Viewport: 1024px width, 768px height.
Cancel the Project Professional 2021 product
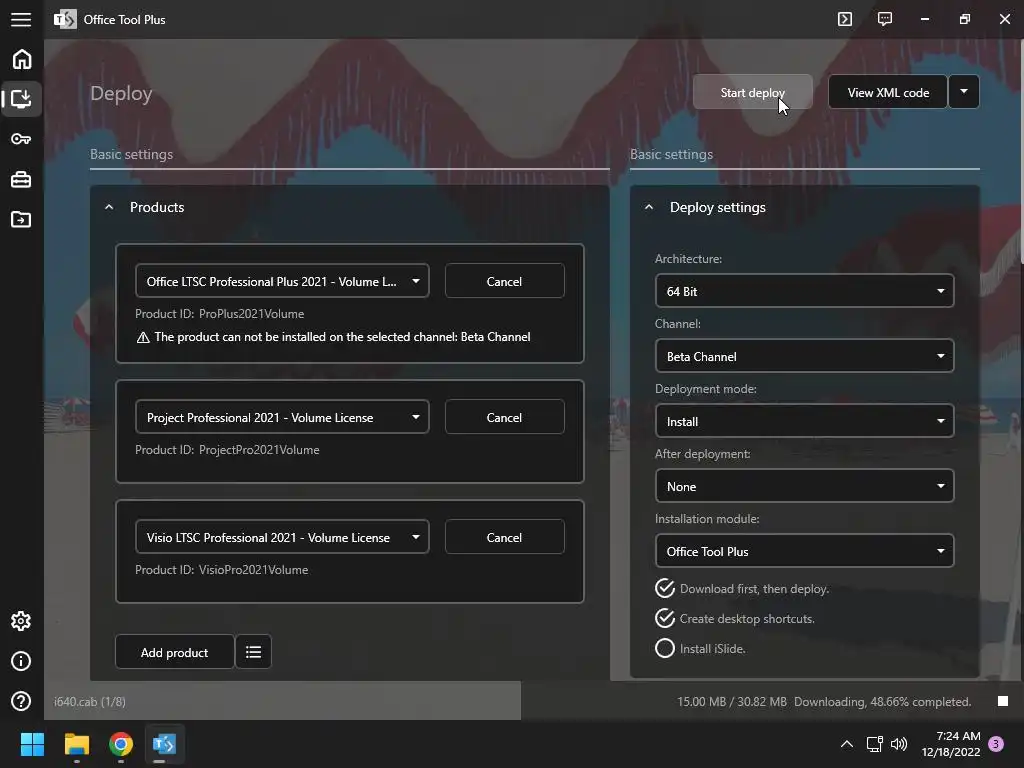[x=504, y=417]
